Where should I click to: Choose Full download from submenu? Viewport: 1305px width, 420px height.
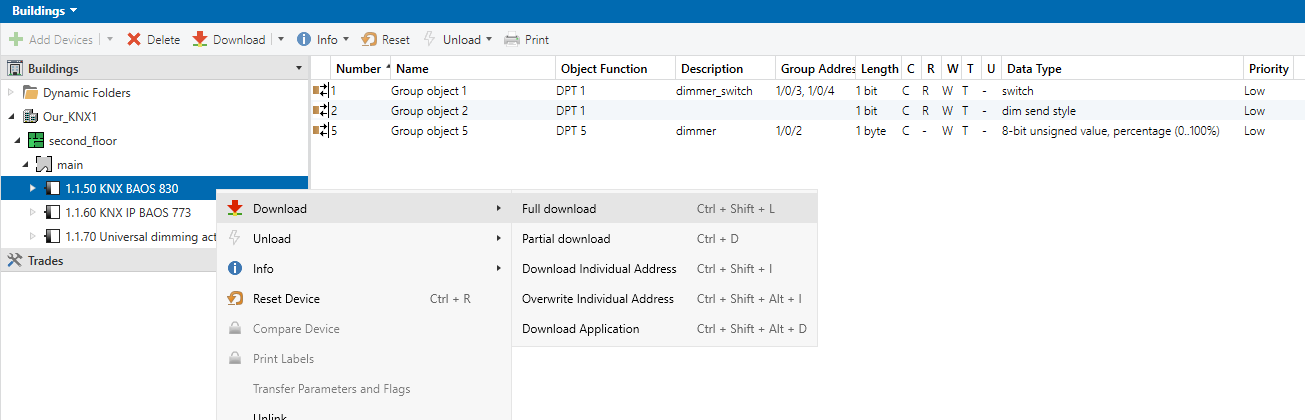(559, 209)
